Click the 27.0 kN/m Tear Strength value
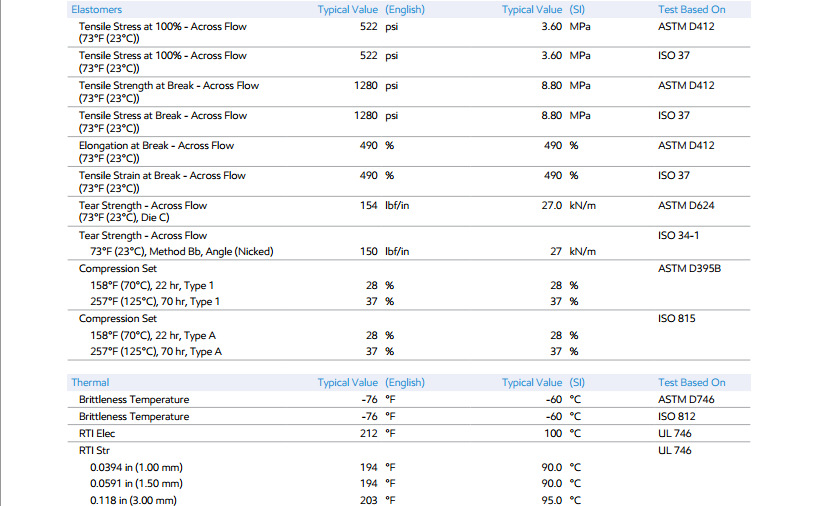817x506 pixels. pyautogui.click(x=568, y=205)
